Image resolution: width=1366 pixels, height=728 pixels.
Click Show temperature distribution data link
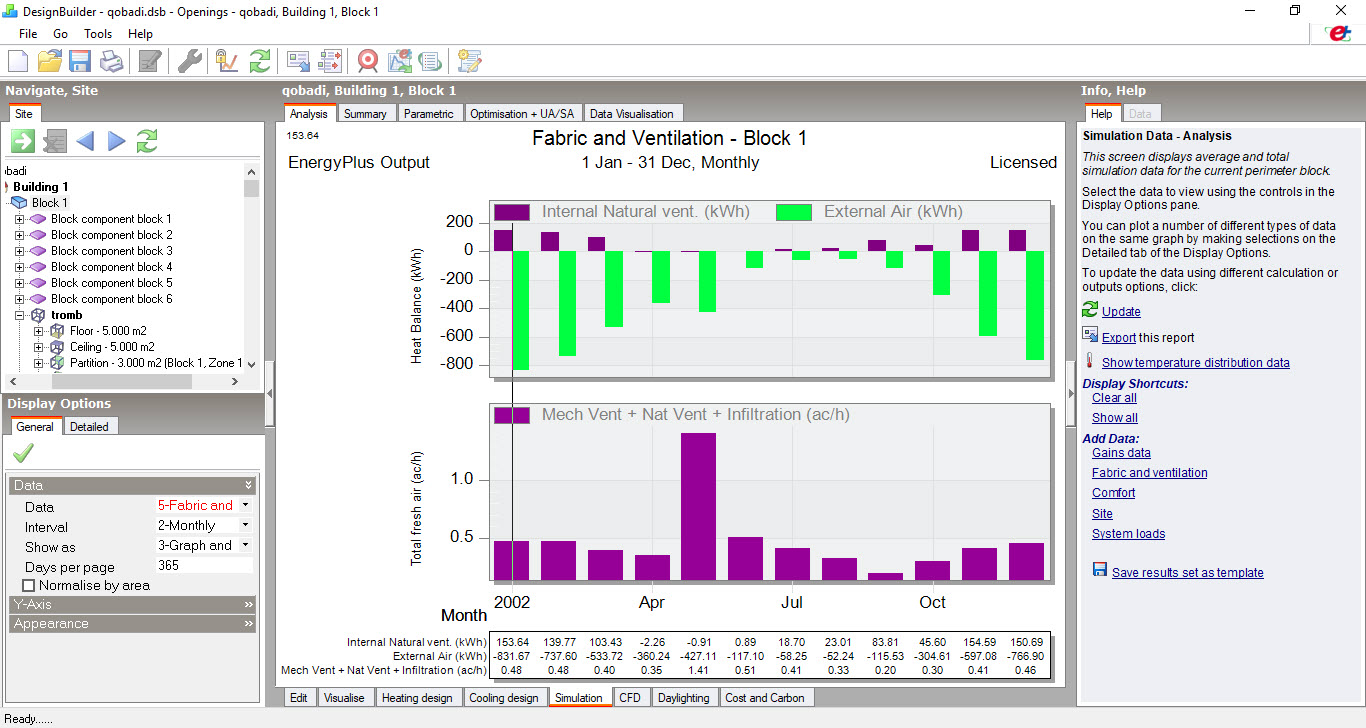coord(1196,363)
